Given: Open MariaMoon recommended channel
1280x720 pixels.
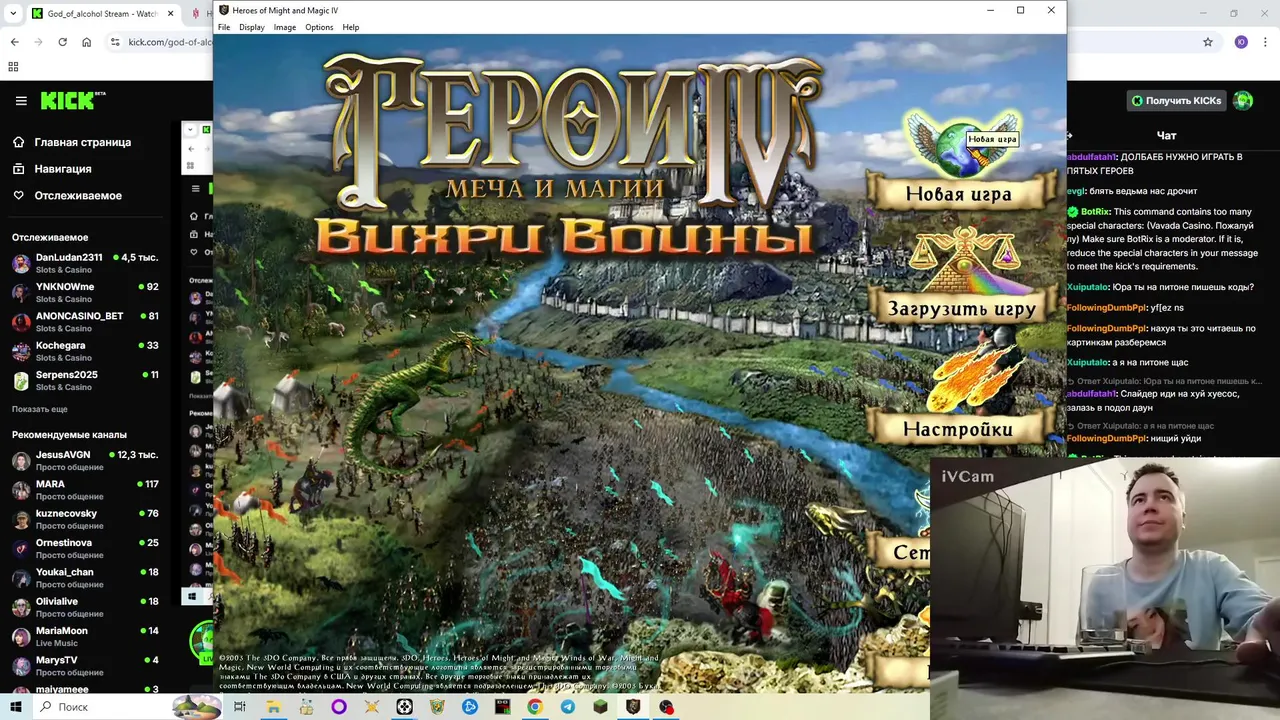Looking at the screenshot, I should 85,636.
